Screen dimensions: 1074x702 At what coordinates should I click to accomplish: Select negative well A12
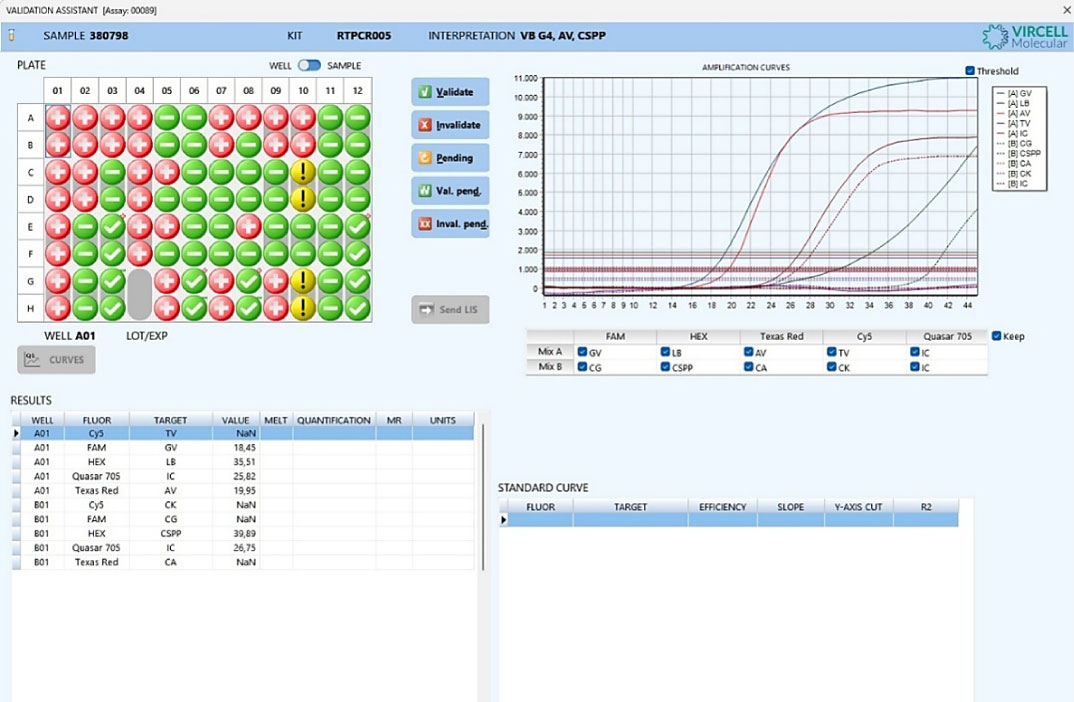click(x=358, y=118)
